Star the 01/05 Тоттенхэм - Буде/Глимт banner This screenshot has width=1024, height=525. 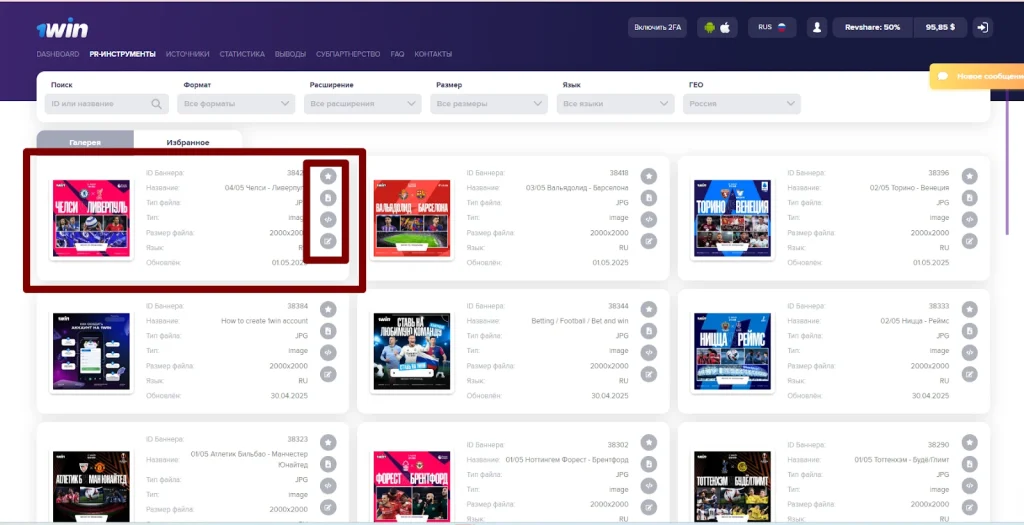970,443
